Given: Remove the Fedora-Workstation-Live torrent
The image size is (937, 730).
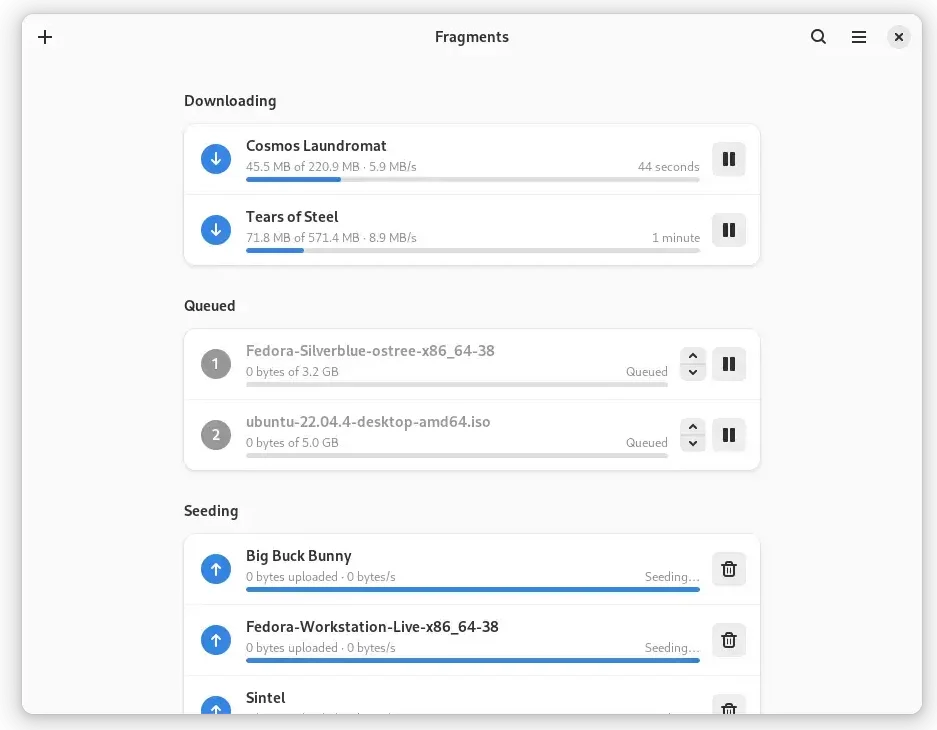Looking at the screenshot, I should [728, 640].
